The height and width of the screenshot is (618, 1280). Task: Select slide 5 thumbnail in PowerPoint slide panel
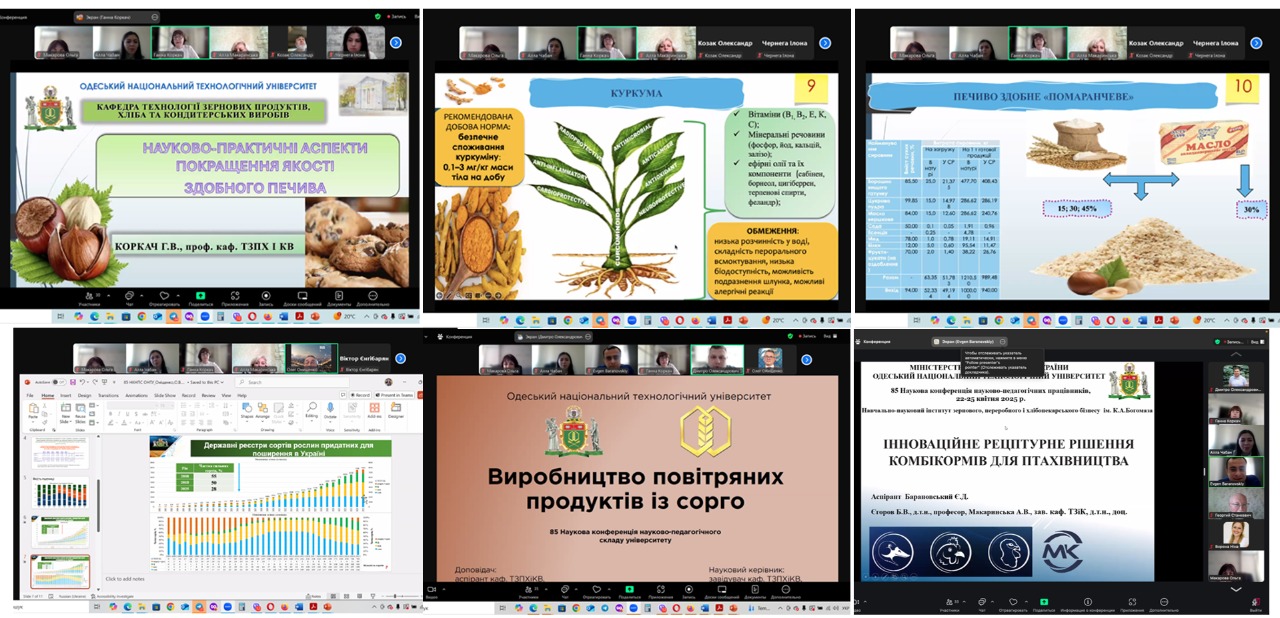60,493
